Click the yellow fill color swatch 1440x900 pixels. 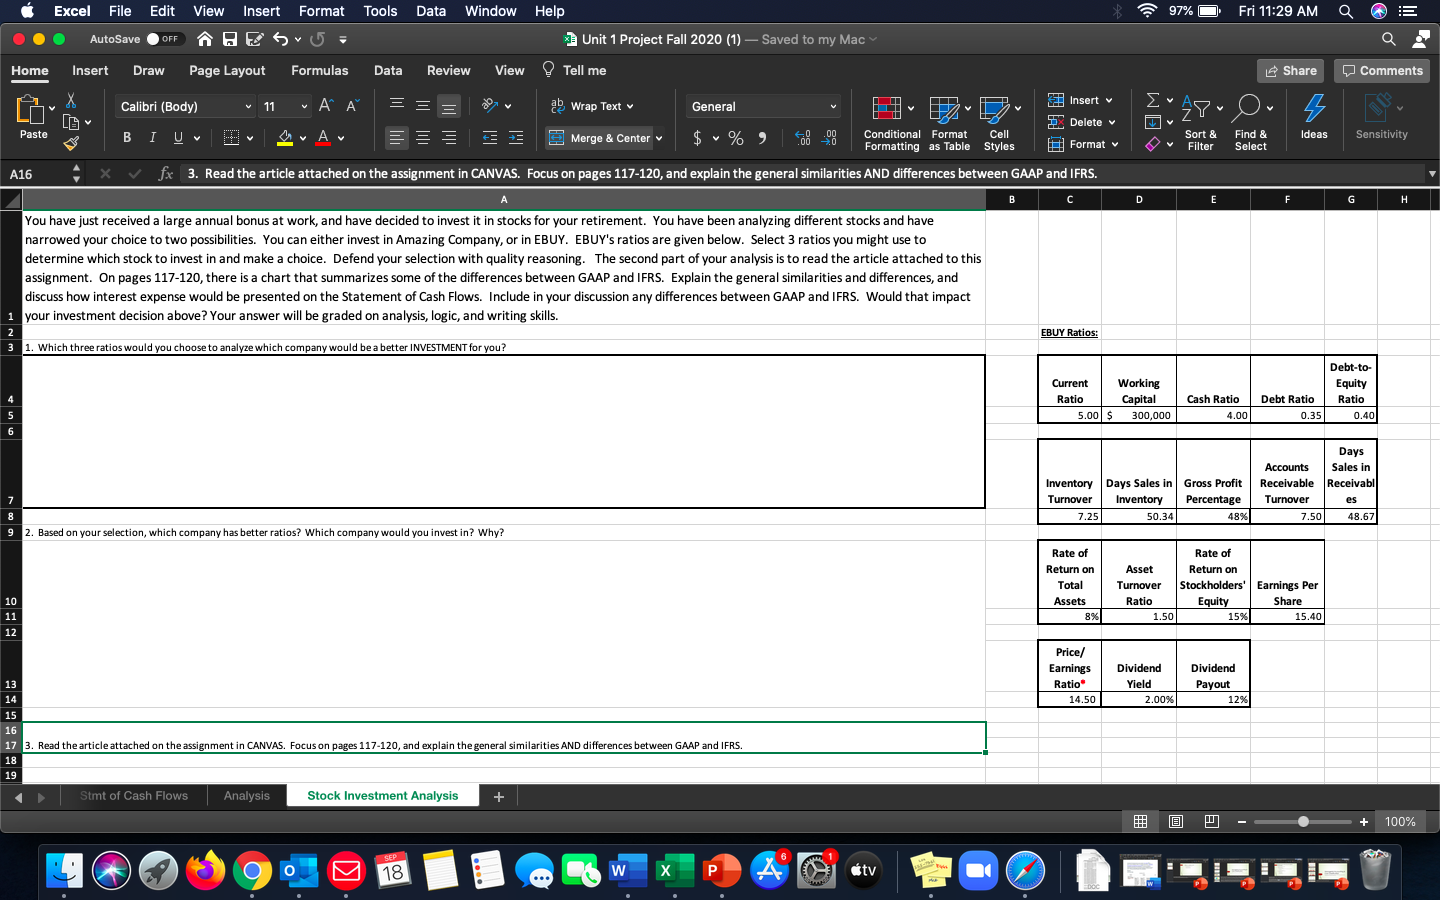[285, 138]
